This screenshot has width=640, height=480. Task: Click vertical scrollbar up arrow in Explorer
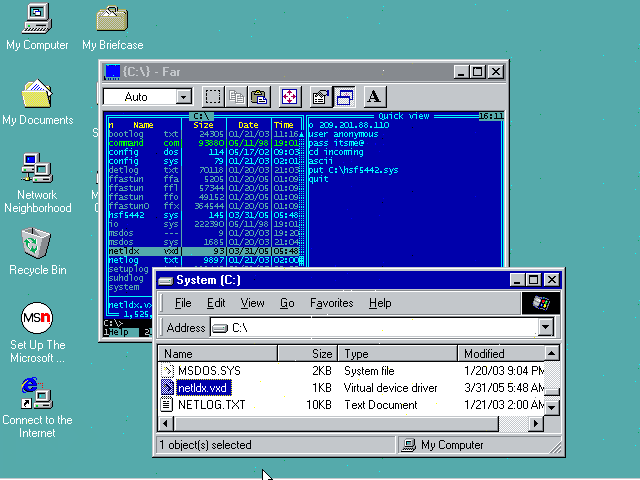pyautogui.click(x=552, y=353)
